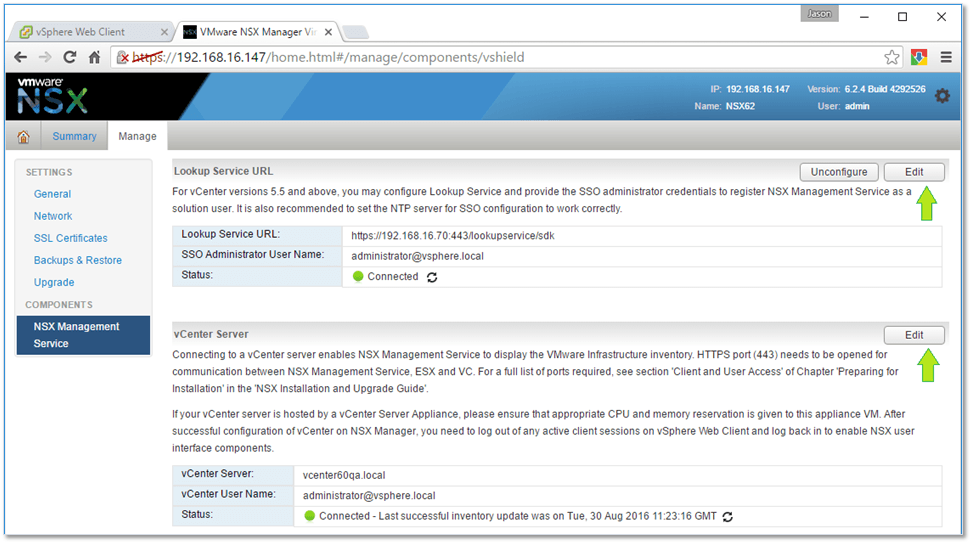972x544 pixels.
Task: Click the vCenter Server section heading
Action: (211, 335)
